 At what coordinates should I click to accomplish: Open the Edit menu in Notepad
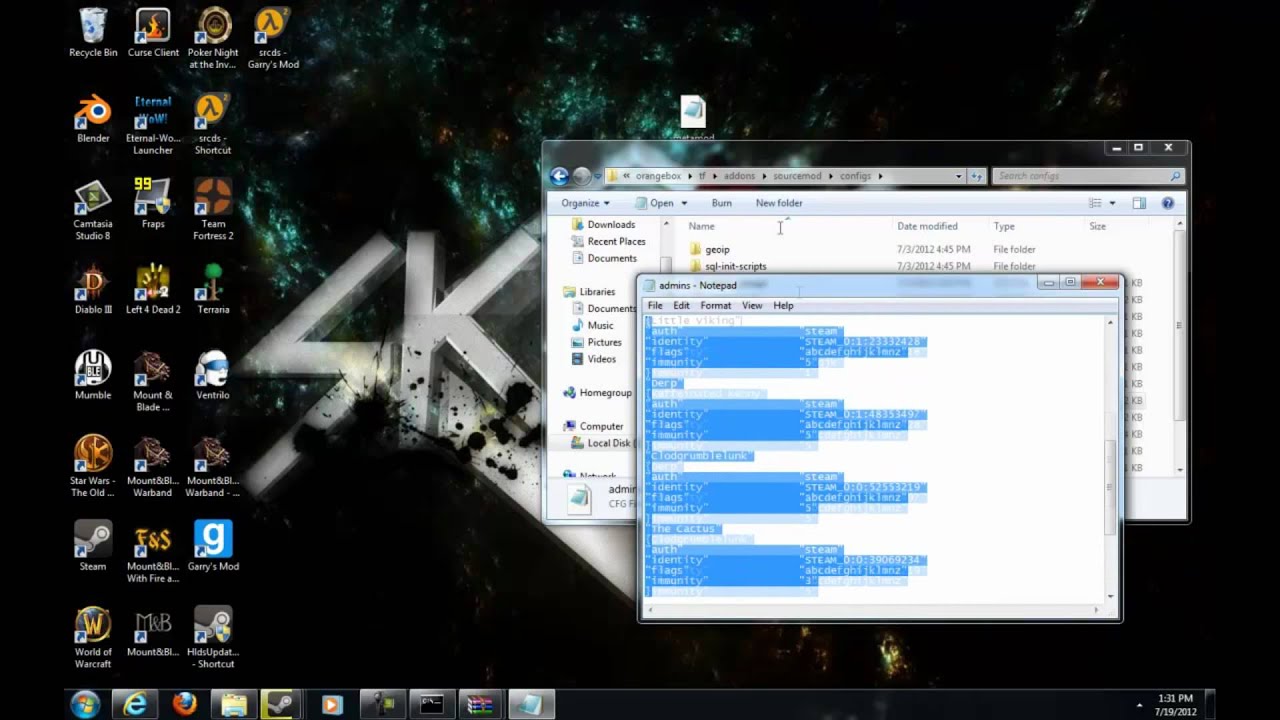point(681,305)
